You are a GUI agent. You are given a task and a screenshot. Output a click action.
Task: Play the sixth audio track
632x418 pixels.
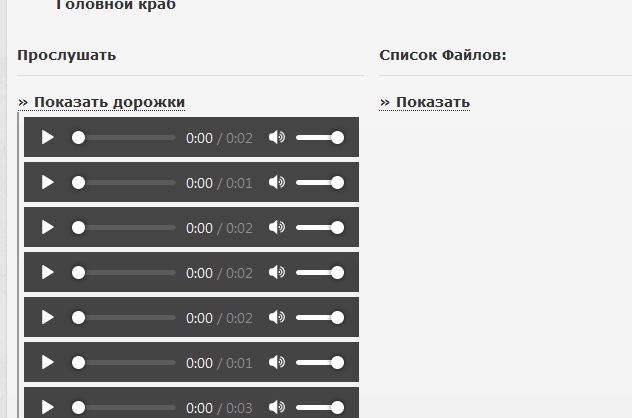pos(47,363)
